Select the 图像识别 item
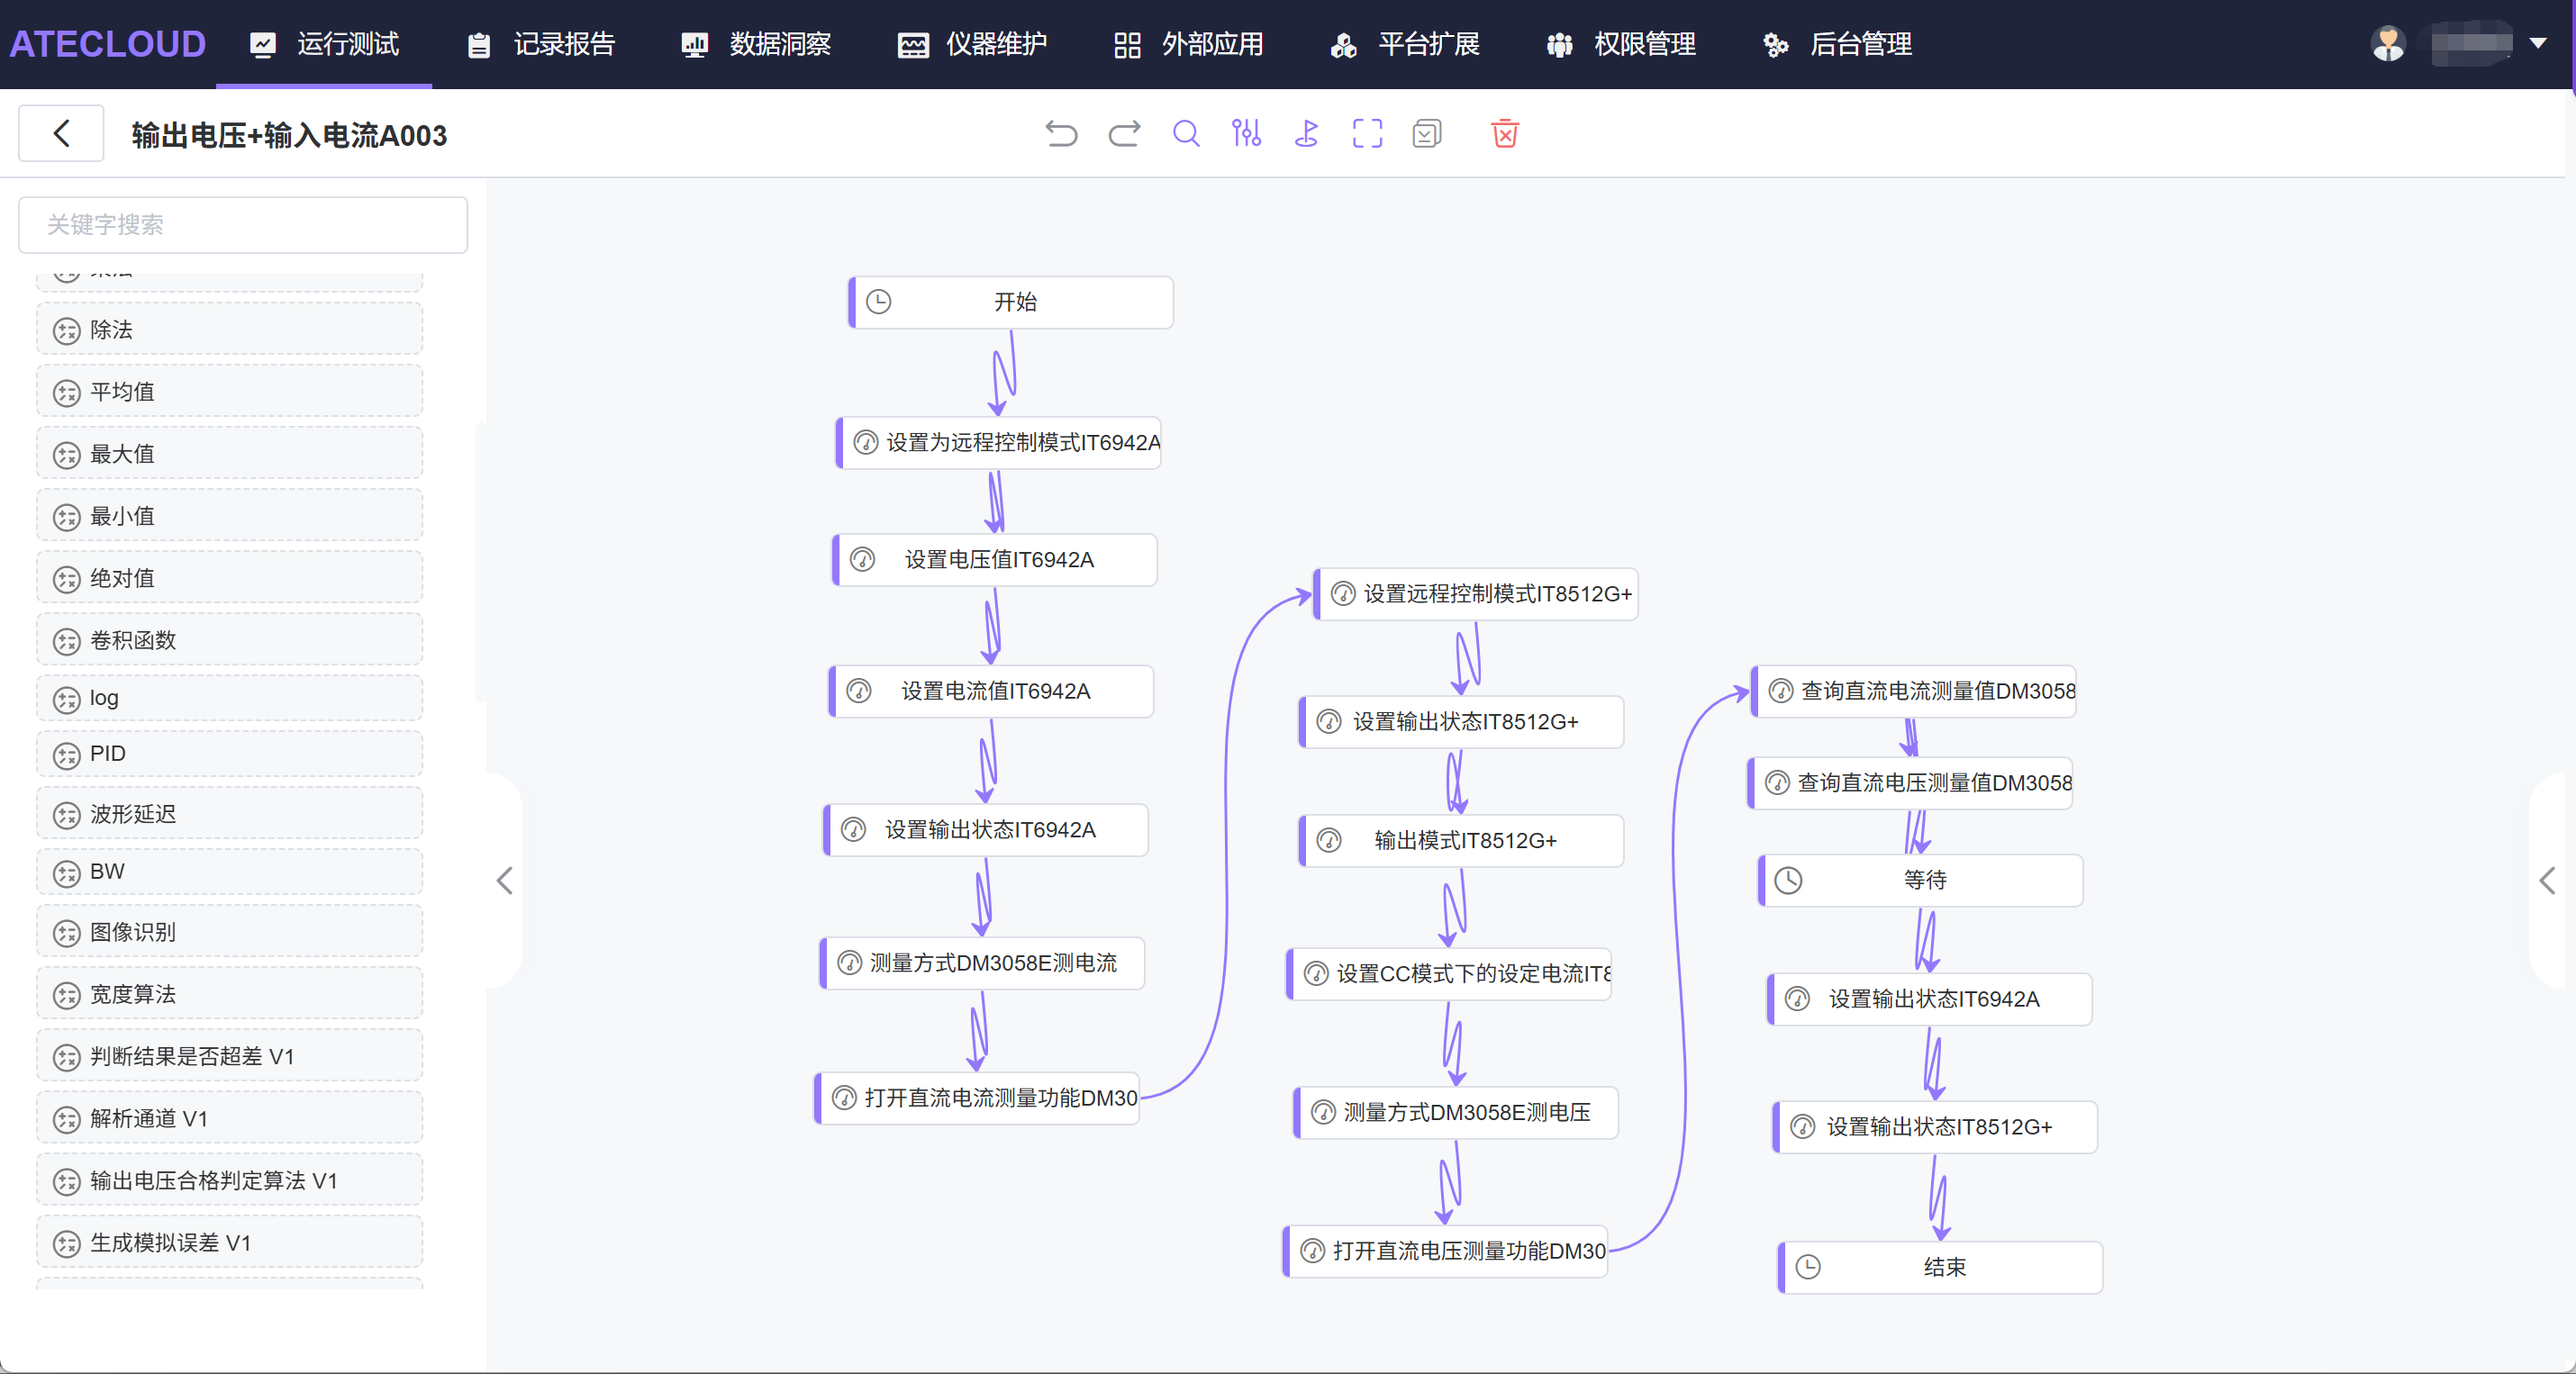Screen dimensions: 2576x1374 click(x=230, y=931)
